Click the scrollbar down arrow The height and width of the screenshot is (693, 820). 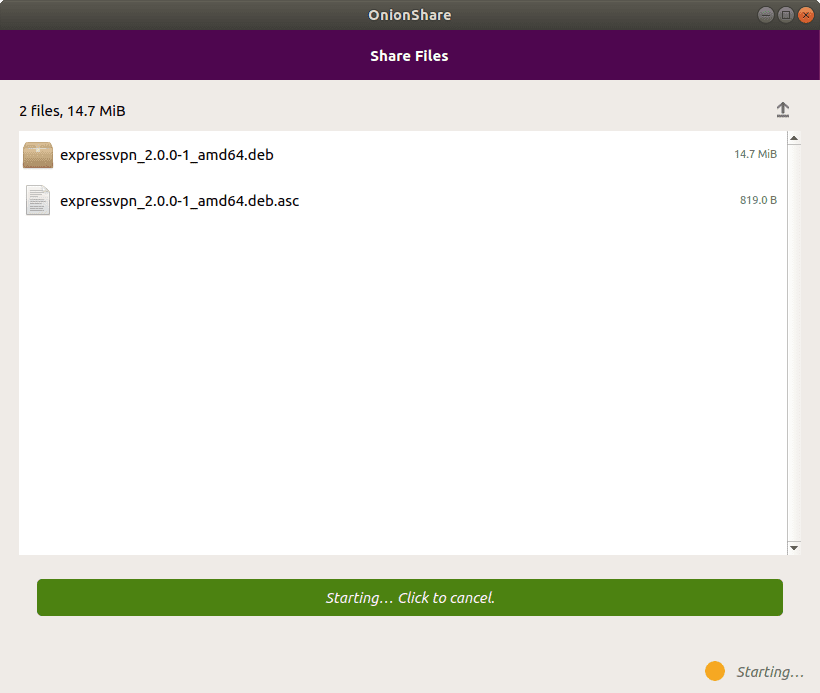(x=795, y=548)
